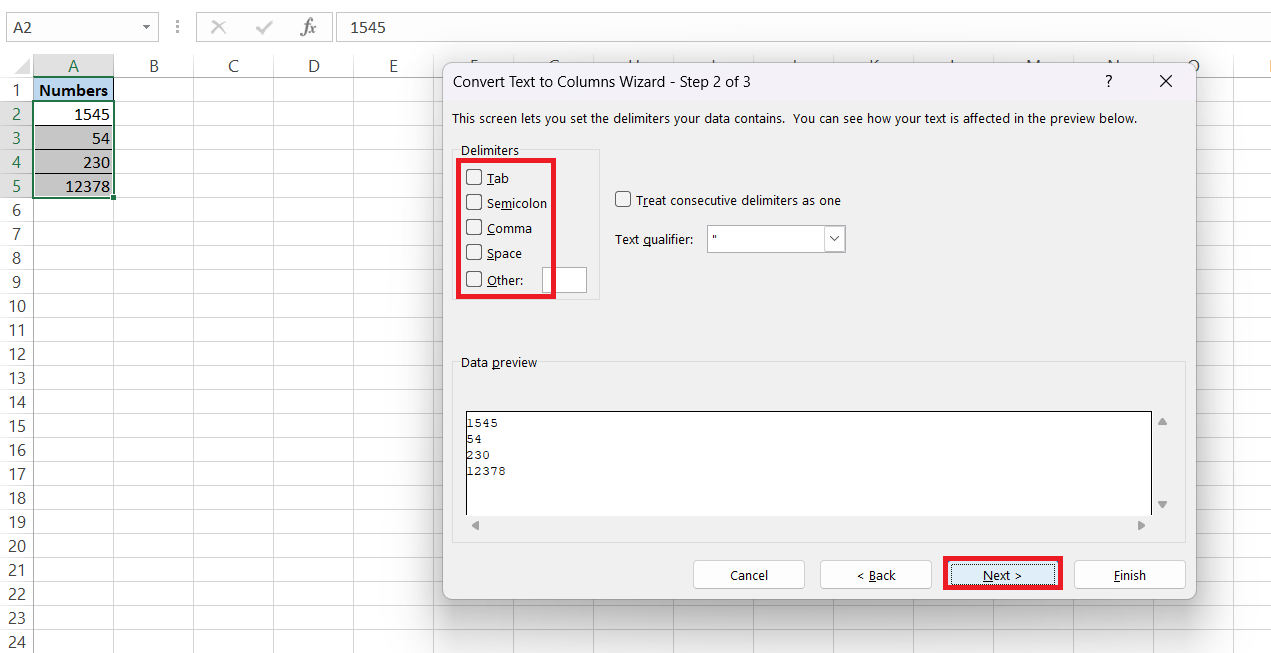Cancel the Text to Columns wizard
The width and height of the screenshot is (1271, 653).
(x=749, y=575)
